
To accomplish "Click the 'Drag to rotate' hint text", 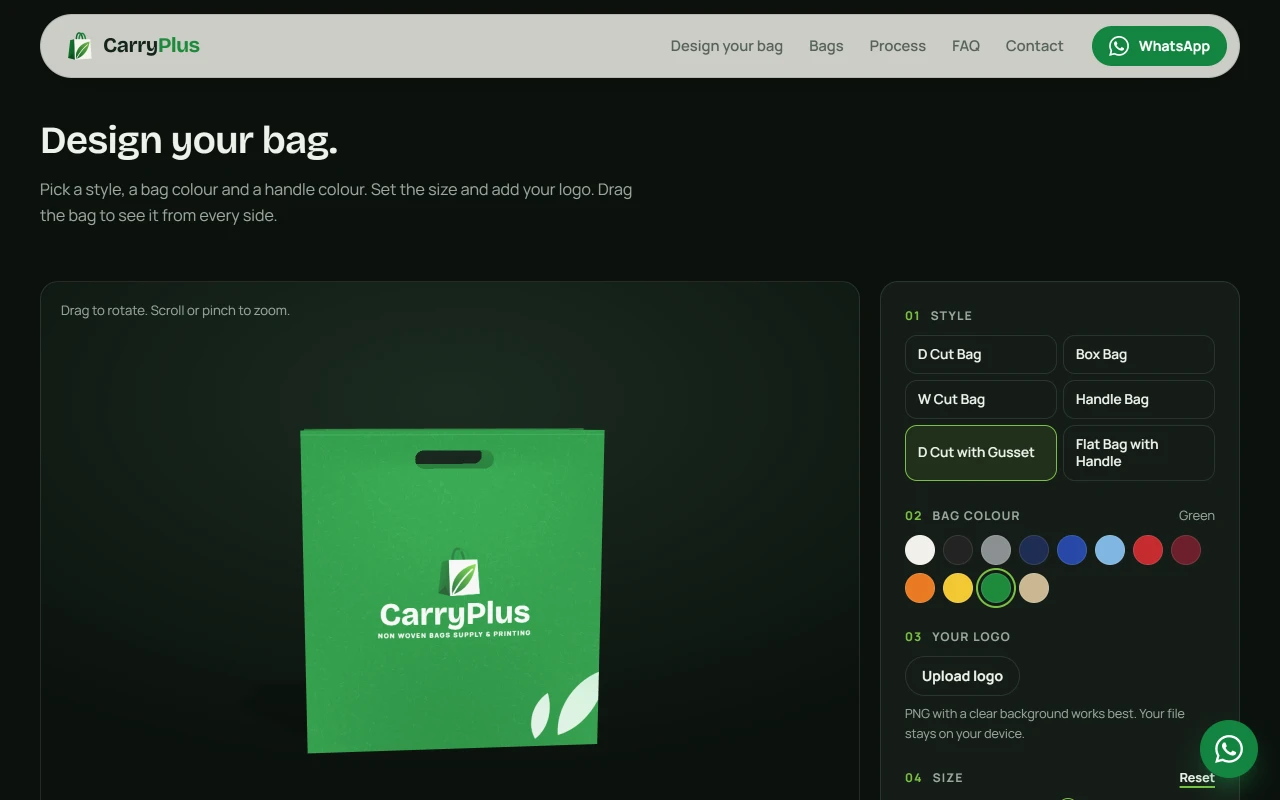I will click(x=175, y=311).
